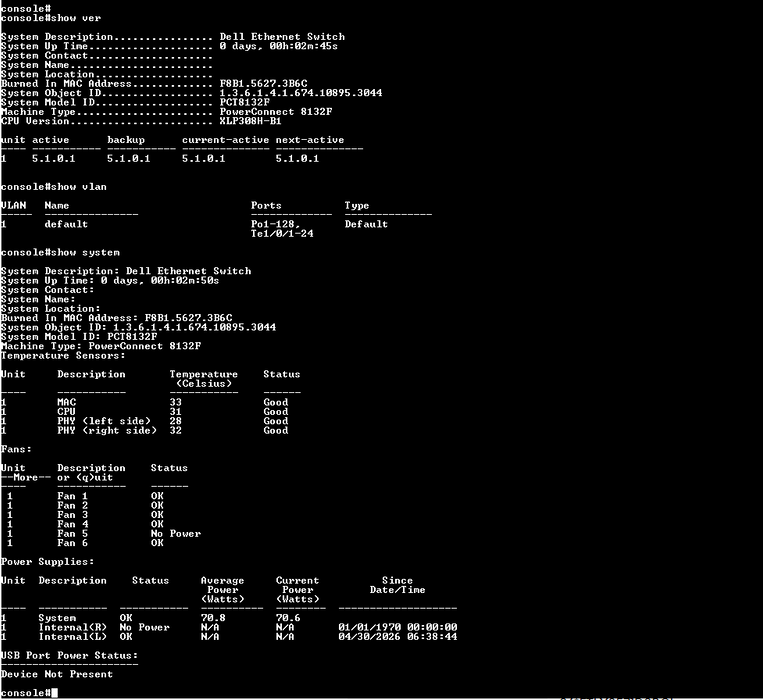Select the 'PCT8132F' model ID in show ver output

click(x=244, y=102)
